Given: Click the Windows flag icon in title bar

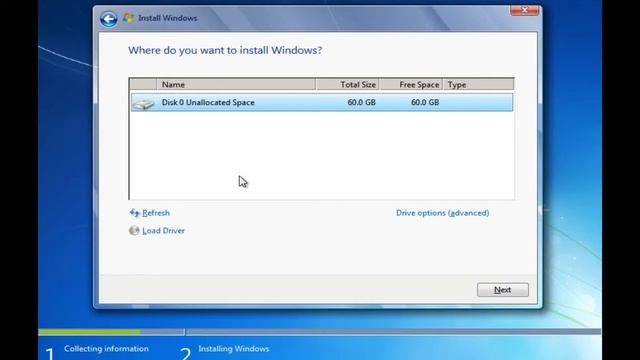Looking at the screenshot, I should tap(128, 18).
